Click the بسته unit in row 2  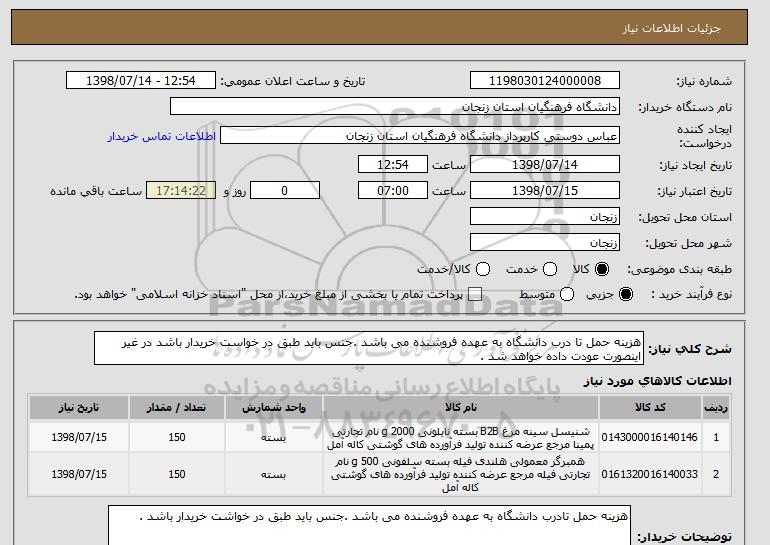(x=274, y=475)
